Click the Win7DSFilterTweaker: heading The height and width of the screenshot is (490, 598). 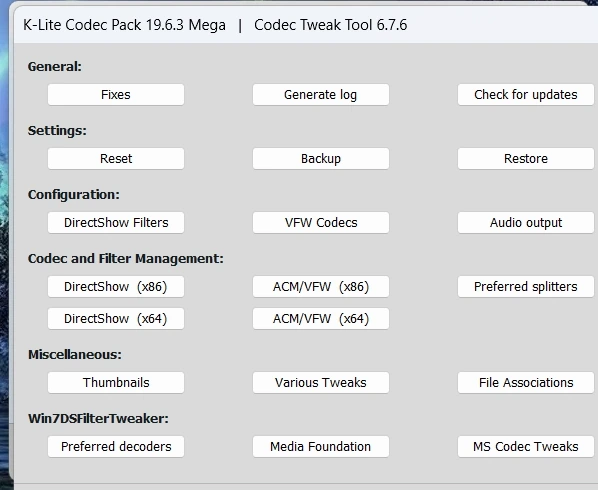click(98, 419)
